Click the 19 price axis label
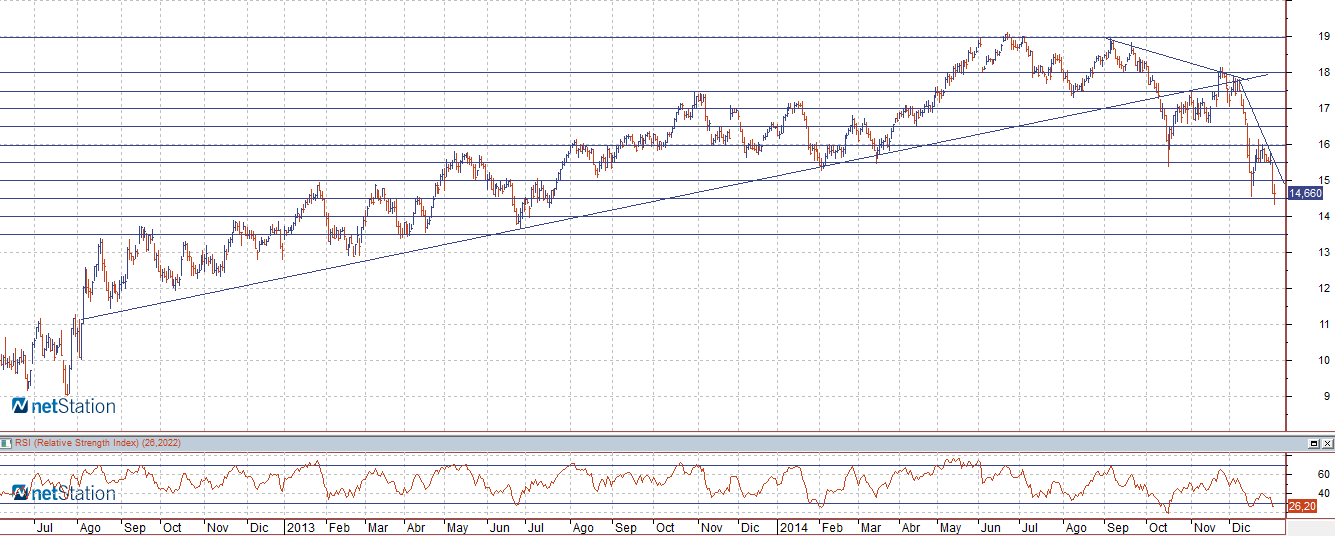The height and width of the screenshot is (536, 1335). click(1323, 36)
